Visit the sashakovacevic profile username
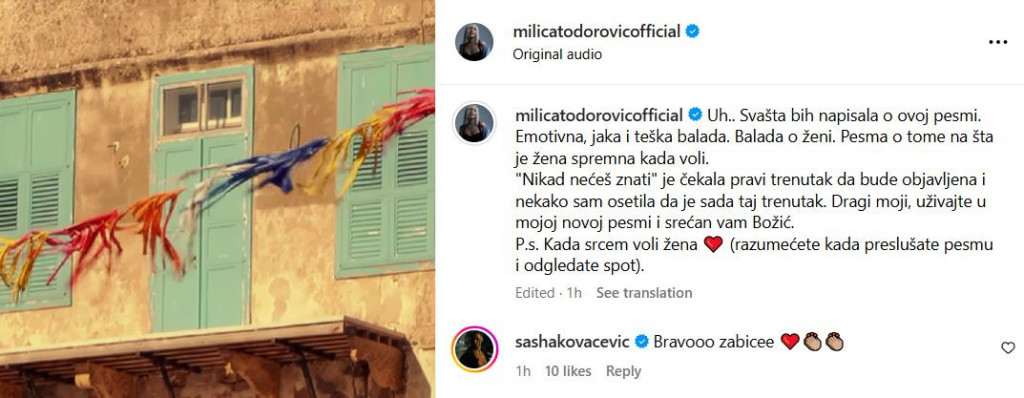This screenshot has height=398, width=1024. point(572,341)
